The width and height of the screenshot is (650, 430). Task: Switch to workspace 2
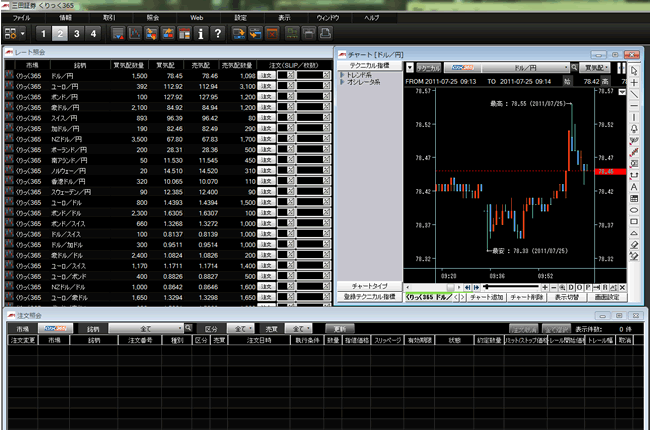pyautogui.click(x=60, y=34)
